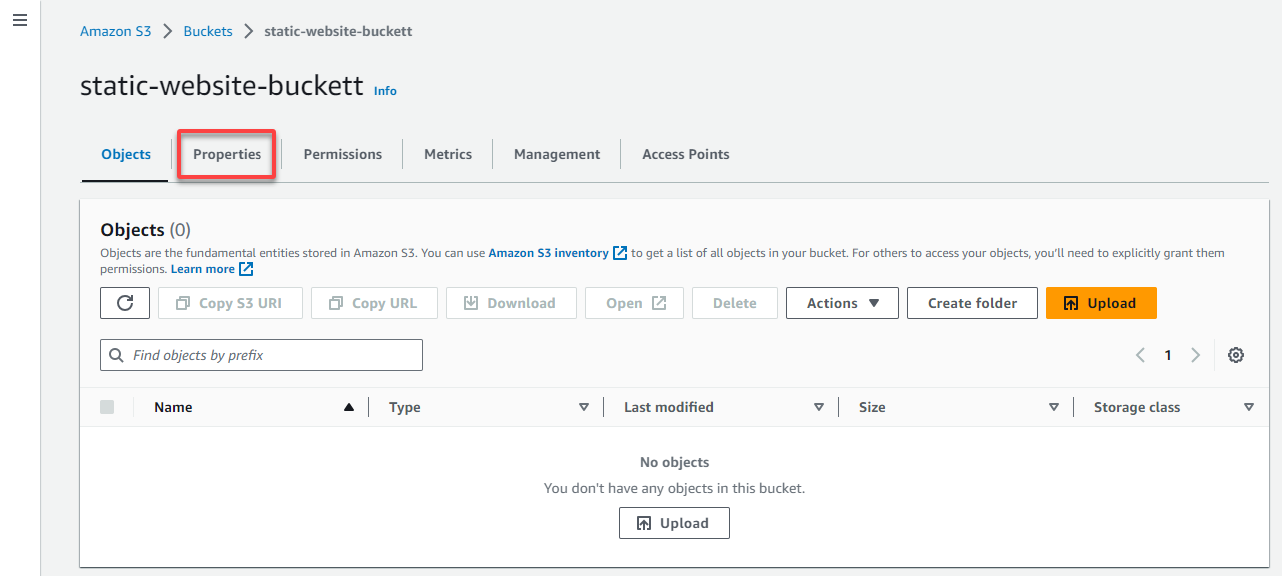
Task: Go to next page arrow
Action: pyautogui.click(x=1195, y=355)
